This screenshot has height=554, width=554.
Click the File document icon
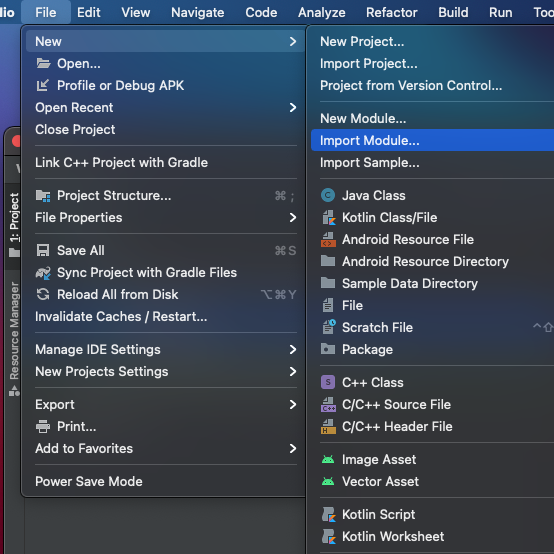[328, 305]
